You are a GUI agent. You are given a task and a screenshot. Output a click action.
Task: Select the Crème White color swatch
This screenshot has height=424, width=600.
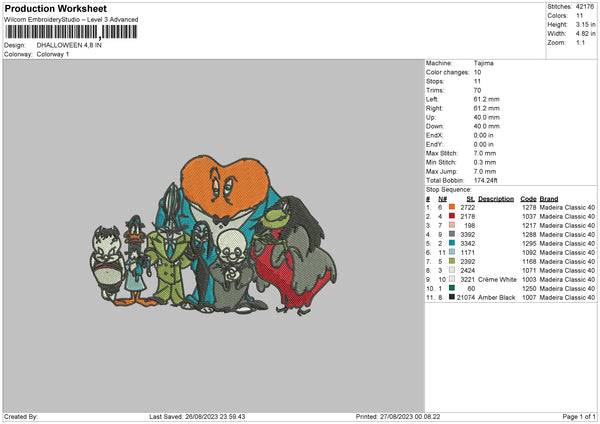(x=452, y=277)
